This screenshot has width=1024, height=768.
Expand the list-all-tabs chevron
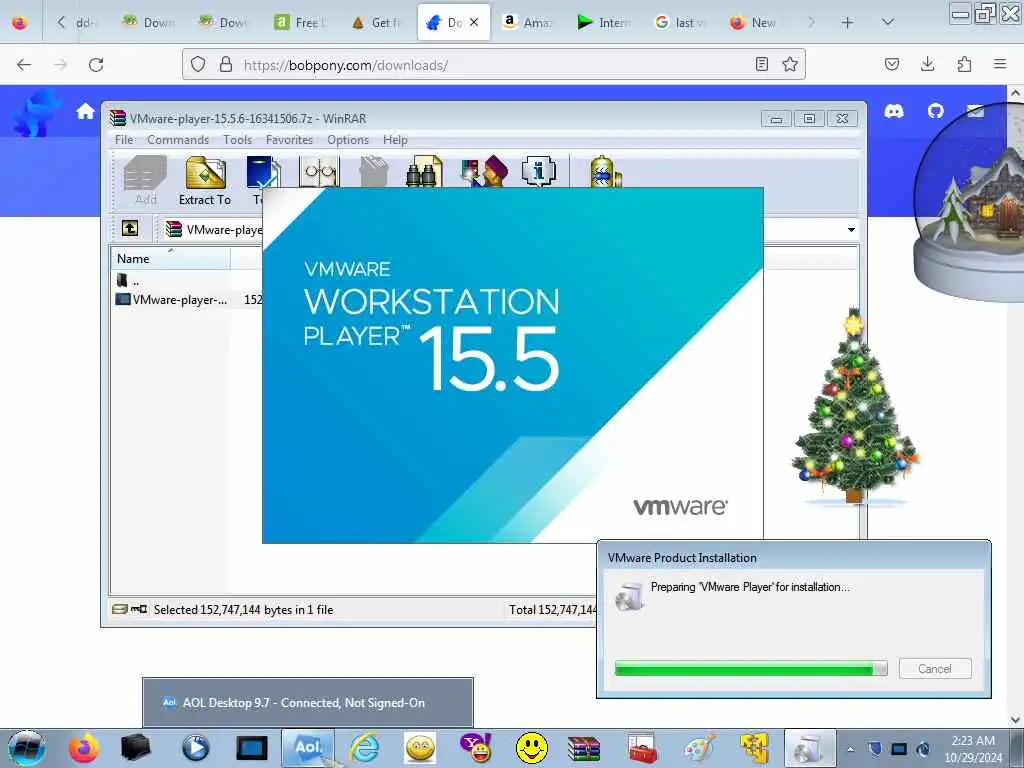(888, 22)
